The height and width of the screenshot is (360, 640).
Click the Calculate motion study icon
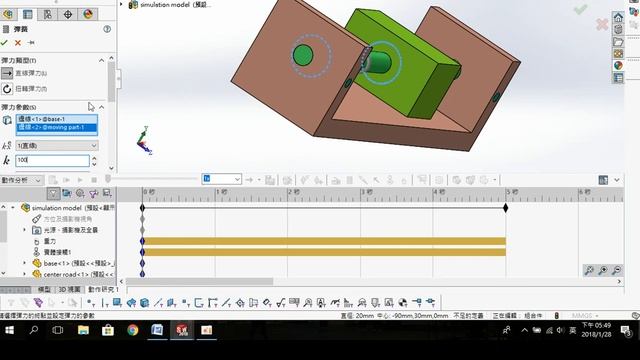[x=53, y=180]
